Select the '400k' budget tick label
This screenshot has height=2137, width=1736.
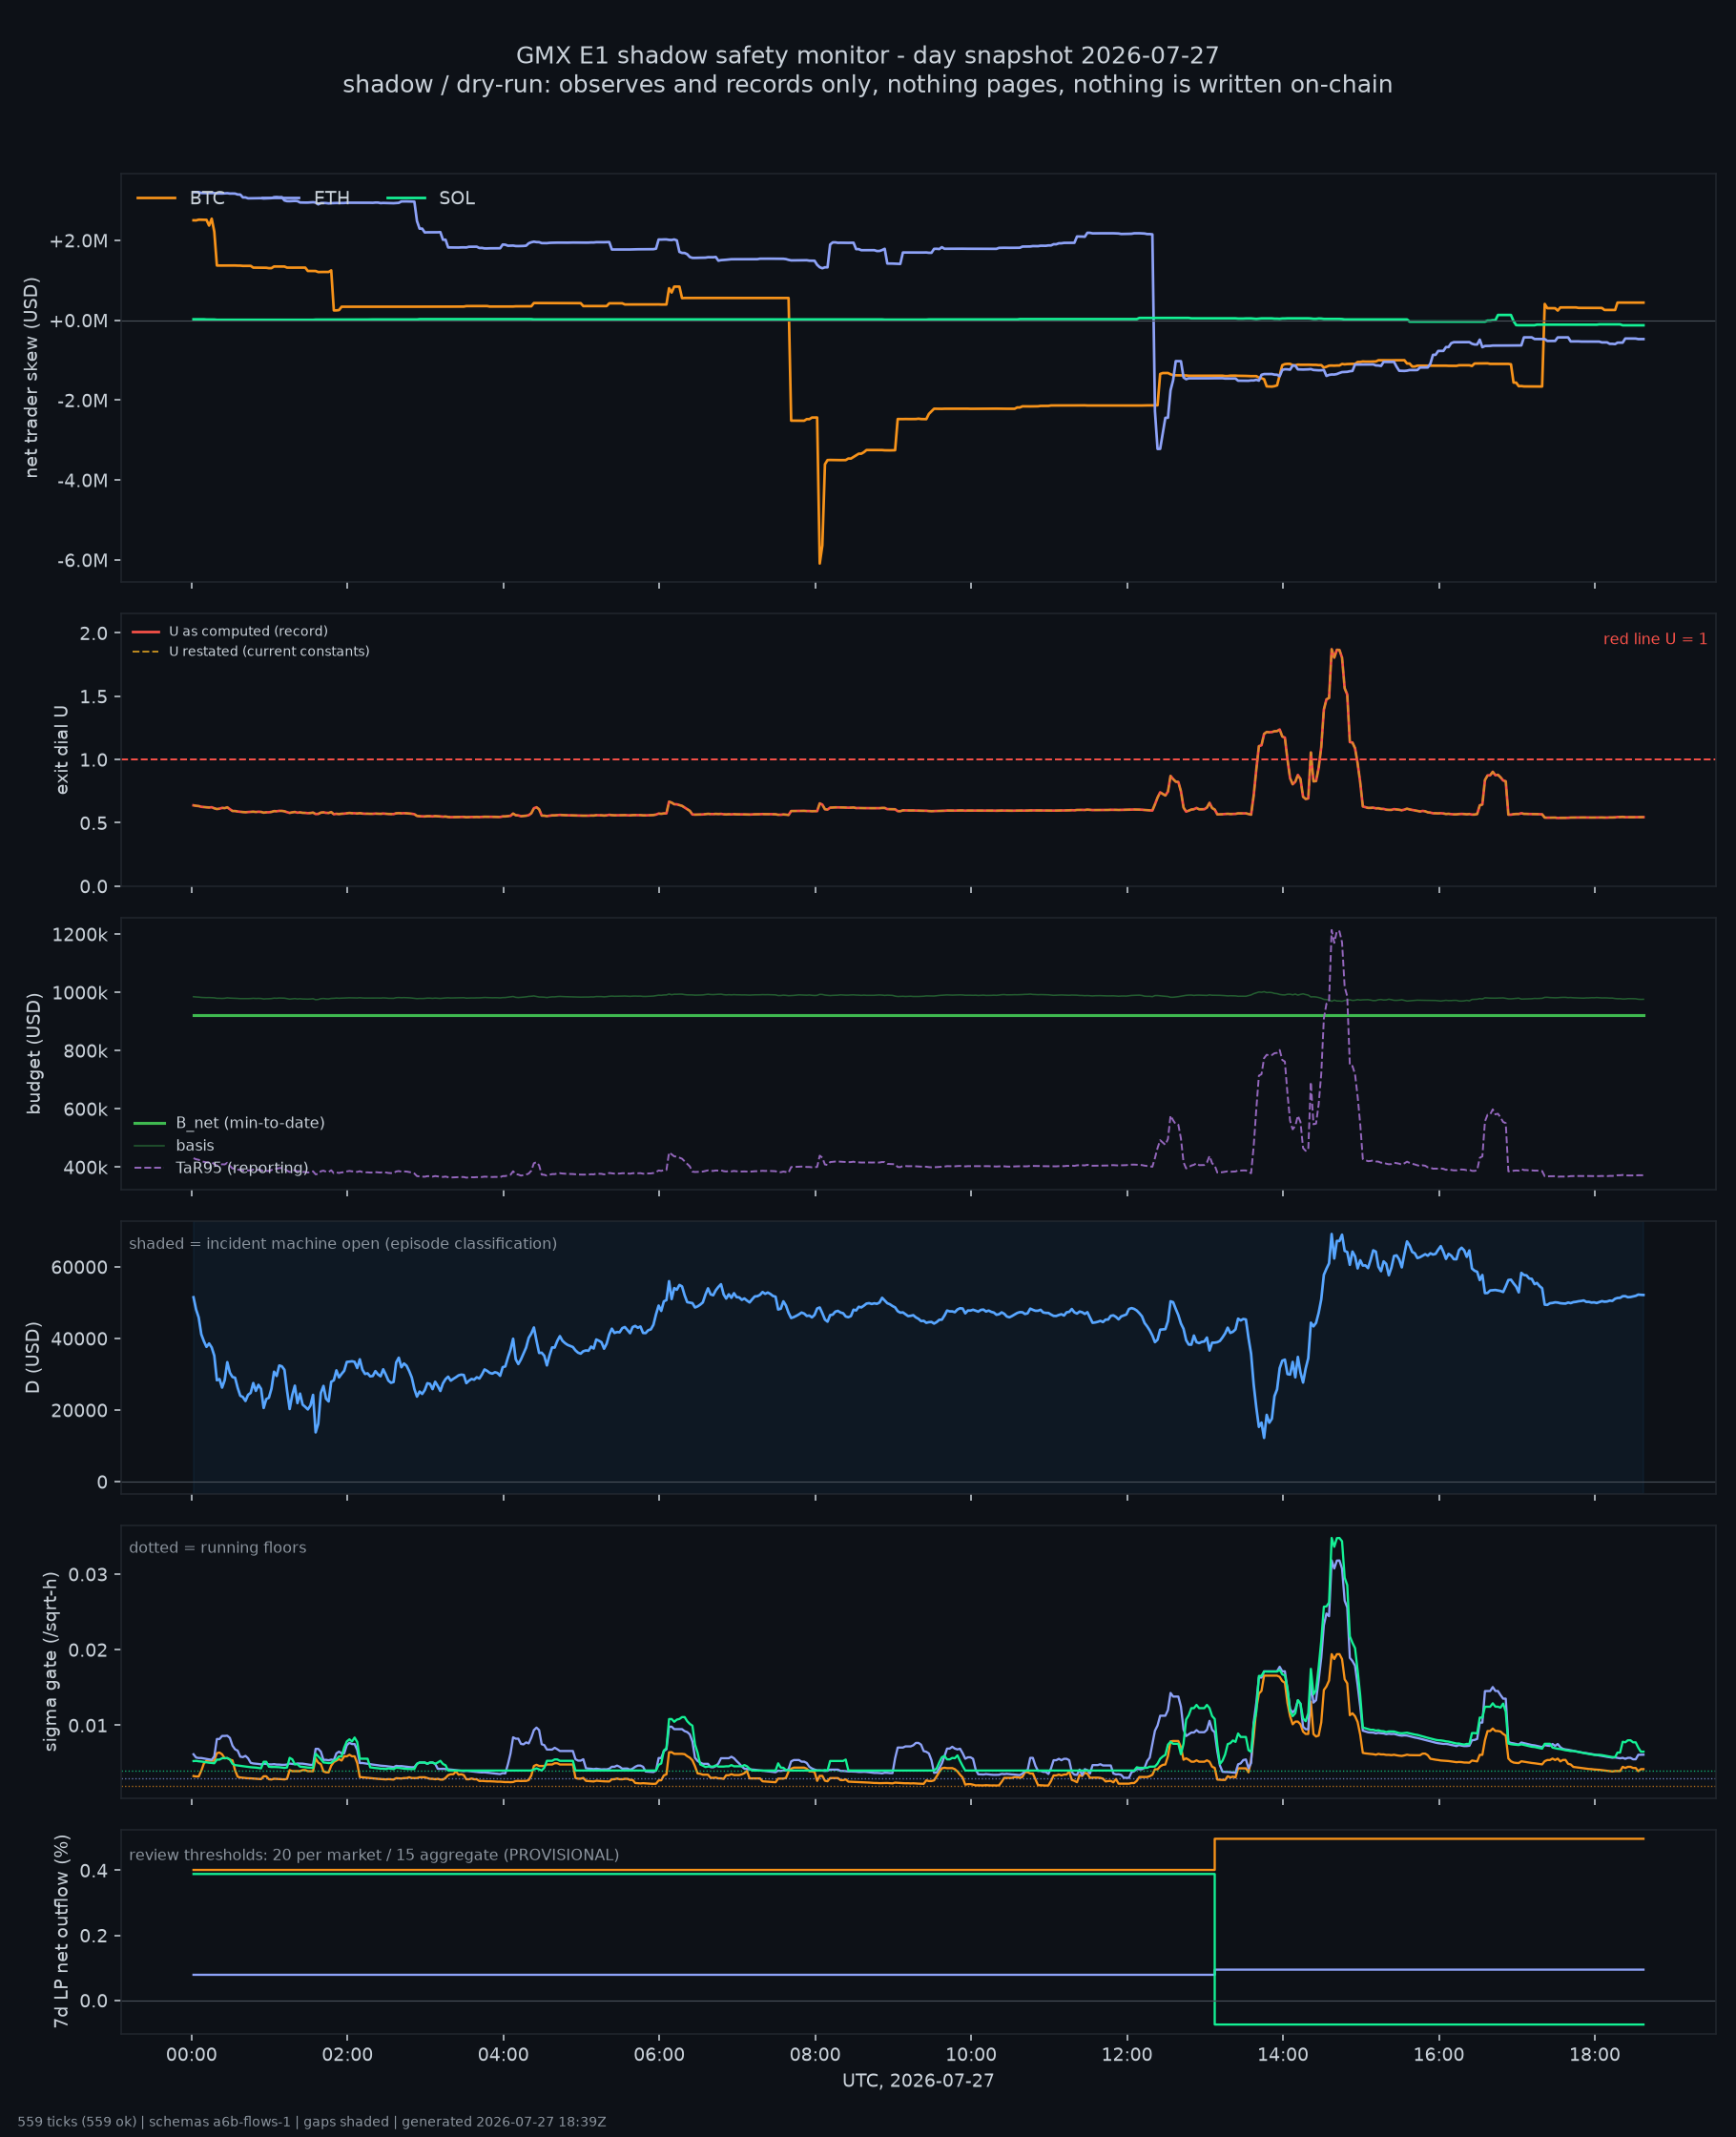pos(84,1167)
